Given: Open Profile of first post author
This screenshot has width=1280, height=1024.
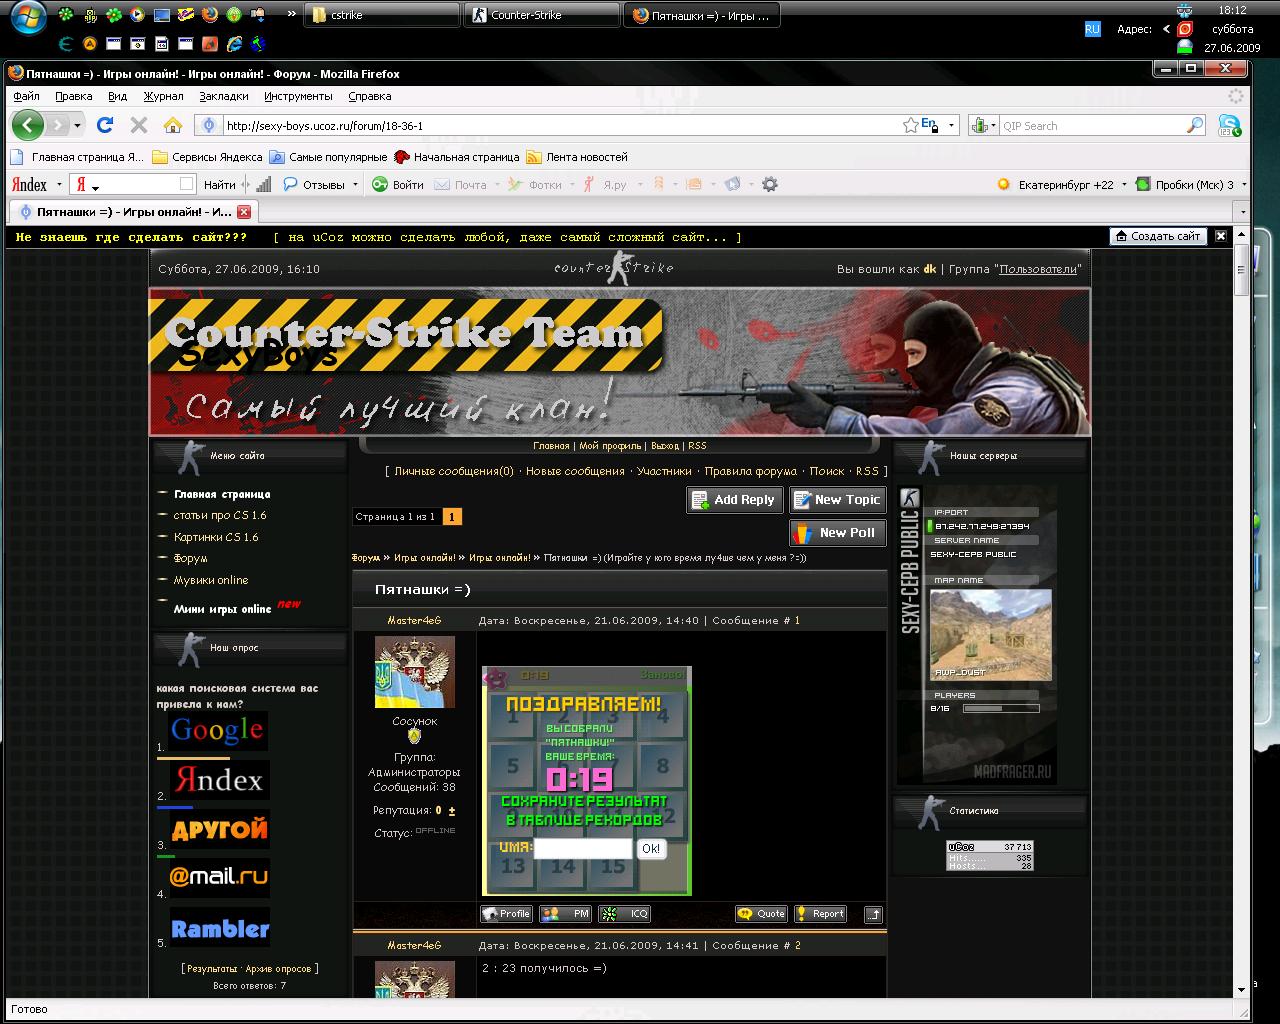Looking at the screenshot, I should click(x=506, y=914).
